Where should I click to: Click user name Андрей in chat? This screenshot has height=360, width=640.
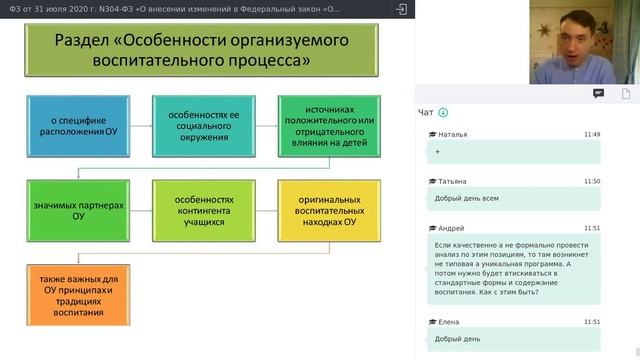[451, 228]
